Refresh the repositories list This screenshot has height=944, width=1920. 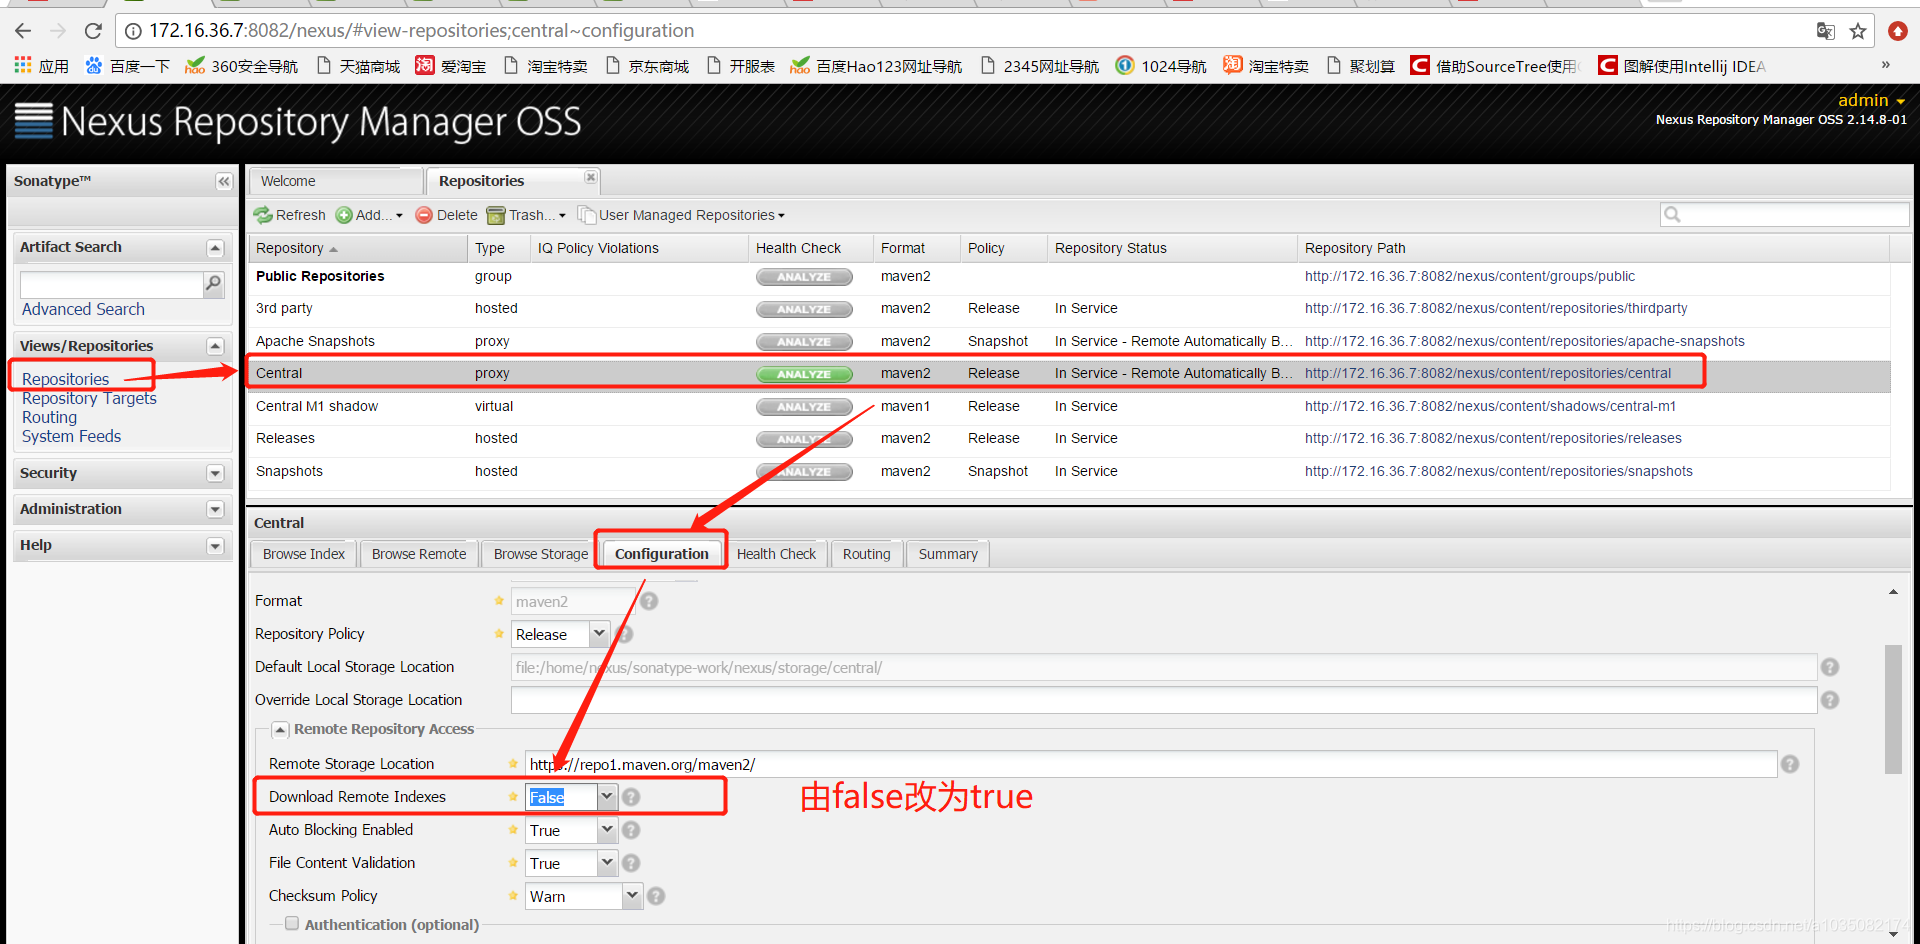tap(290, 215)
